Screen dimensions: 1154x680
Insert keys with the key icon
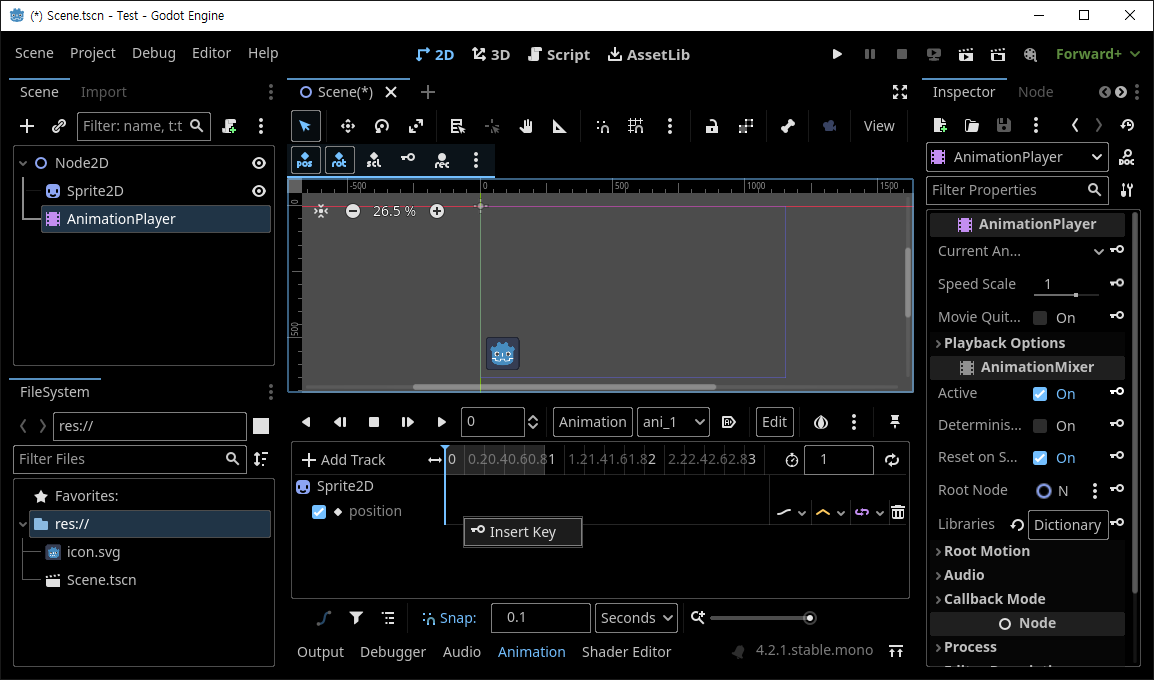pos(408,158)
